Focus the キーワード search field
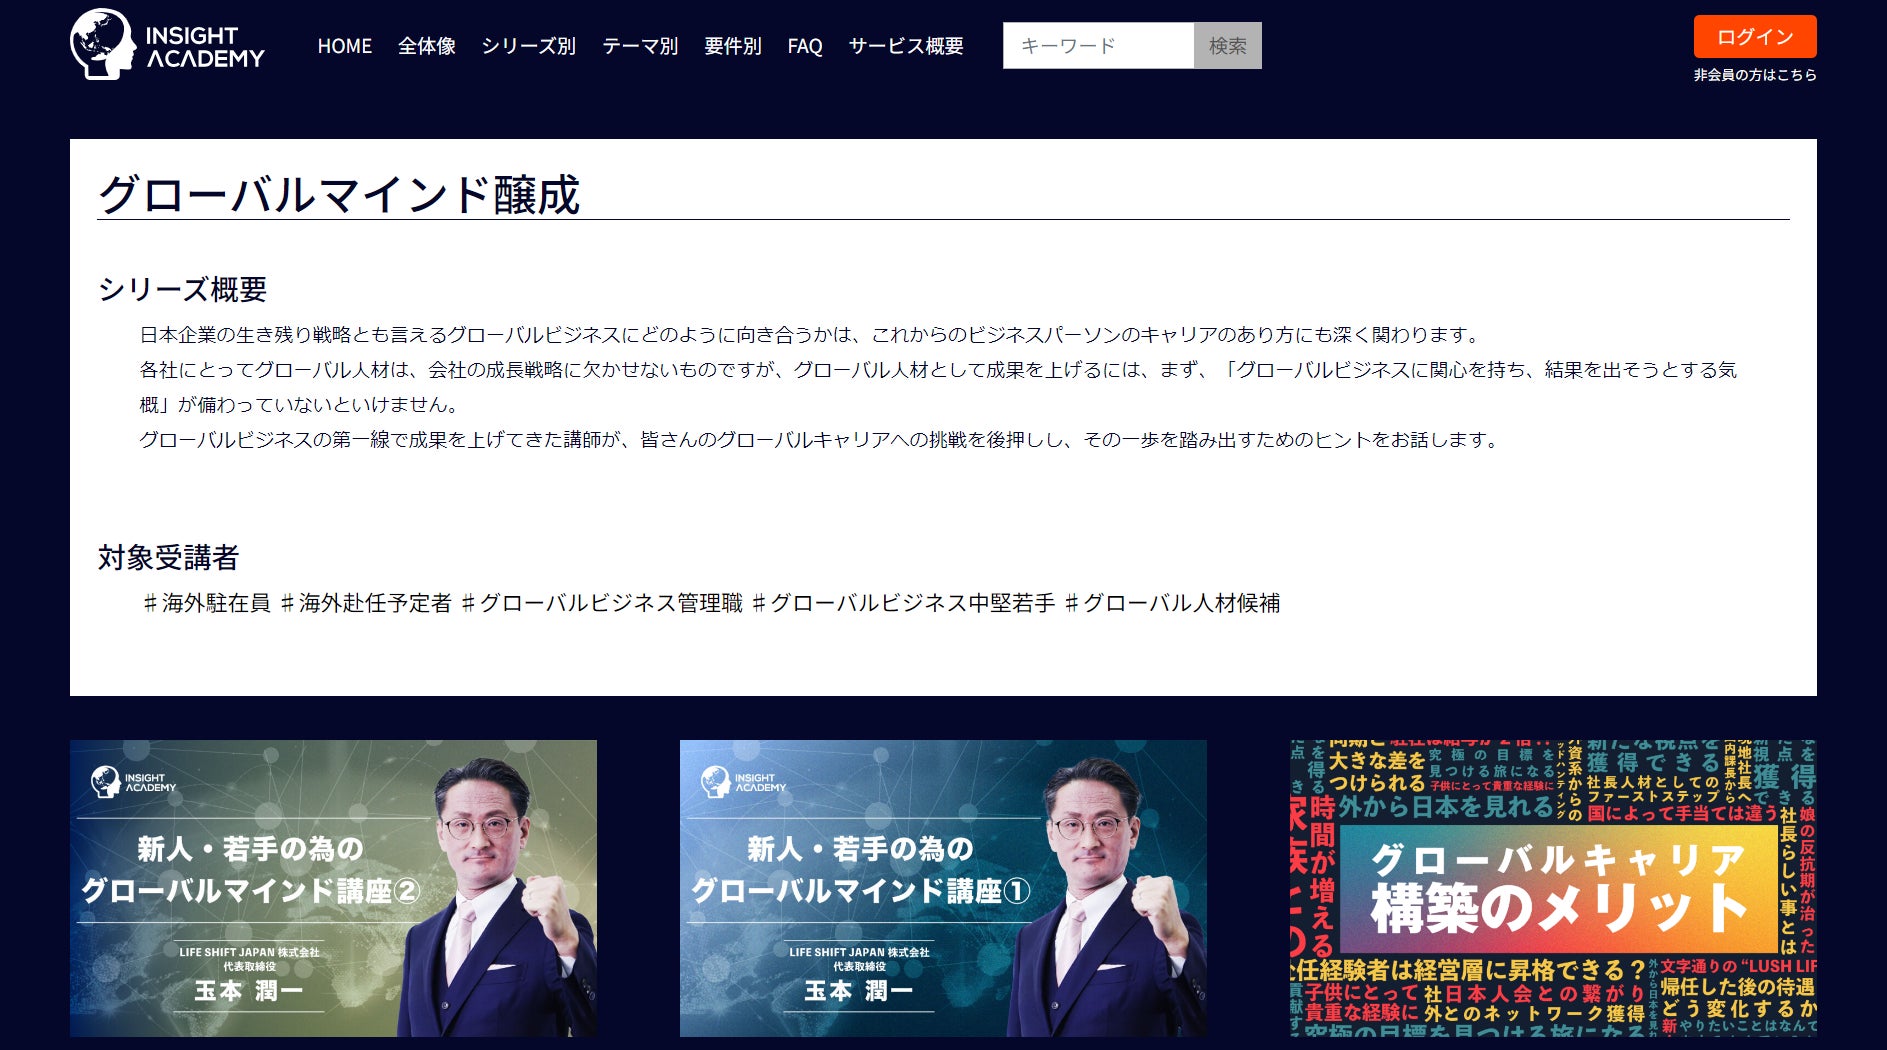The width and height of the screenshot is (1887, 1050). 1098,46
